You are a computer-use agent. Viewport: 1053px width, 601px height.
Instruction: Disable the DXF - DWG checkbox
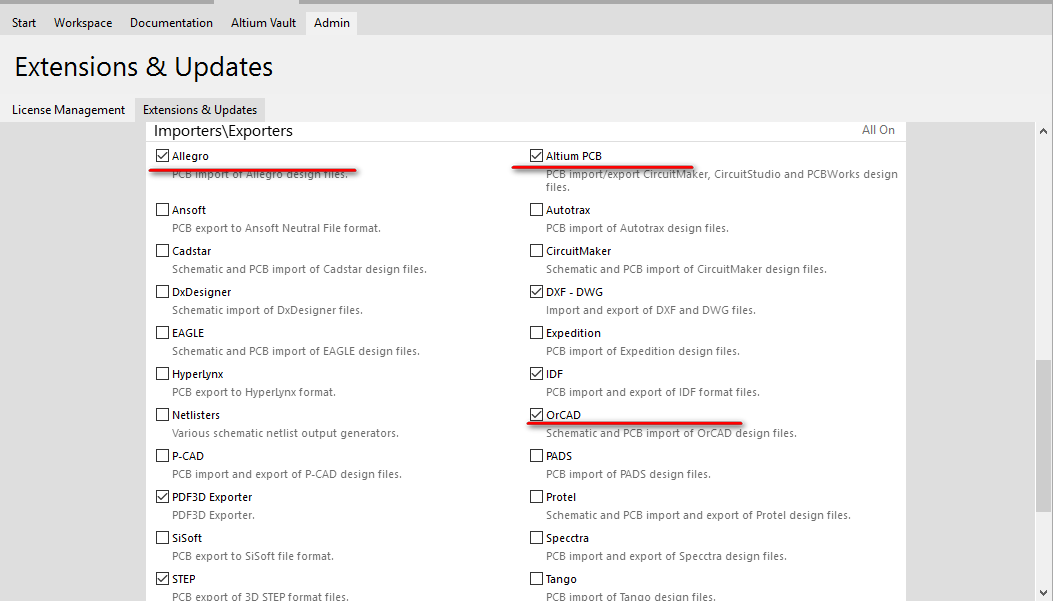[537, 292]
